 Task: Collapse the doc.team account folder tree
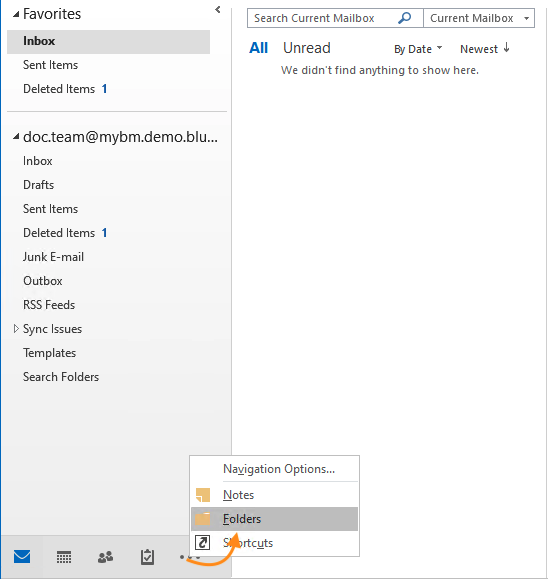tap(16, 137)
